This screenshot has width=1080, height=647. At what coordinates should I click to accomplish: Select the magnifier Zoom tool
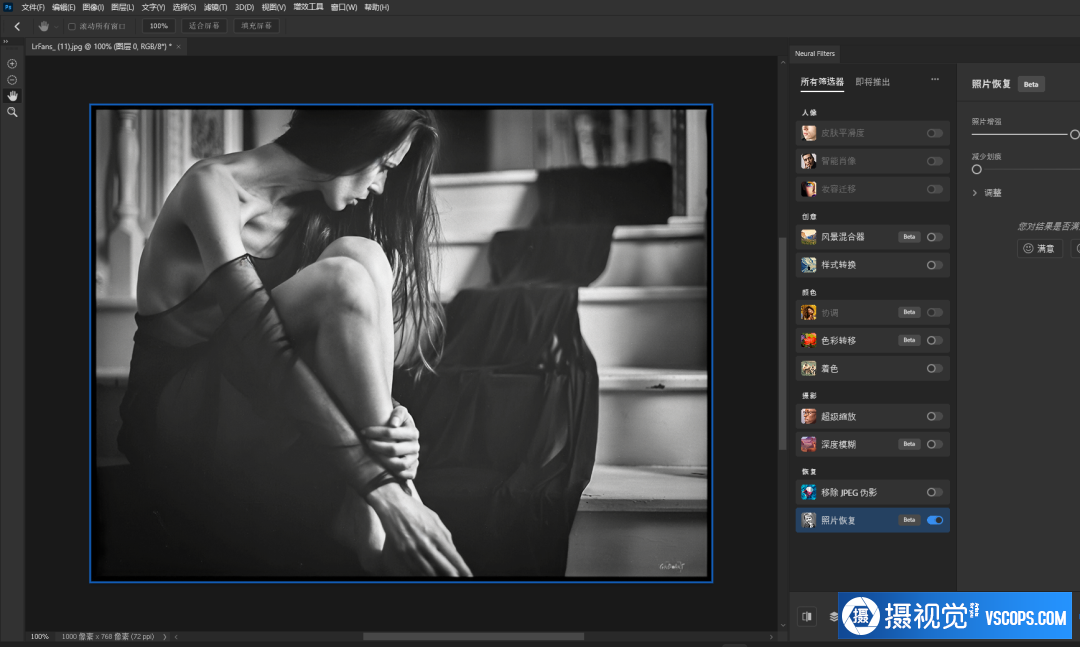(12, 112)
